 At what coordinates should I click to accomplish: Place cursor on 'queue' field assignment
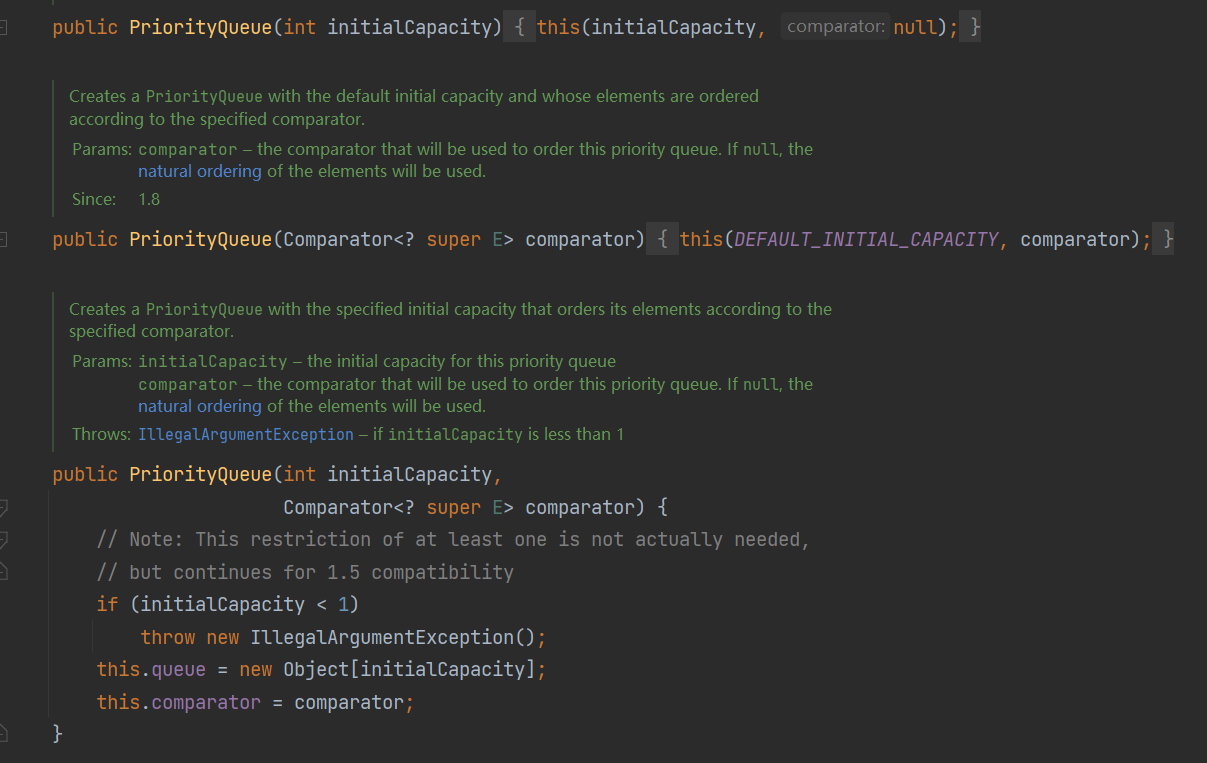click(x=178, y=669)
